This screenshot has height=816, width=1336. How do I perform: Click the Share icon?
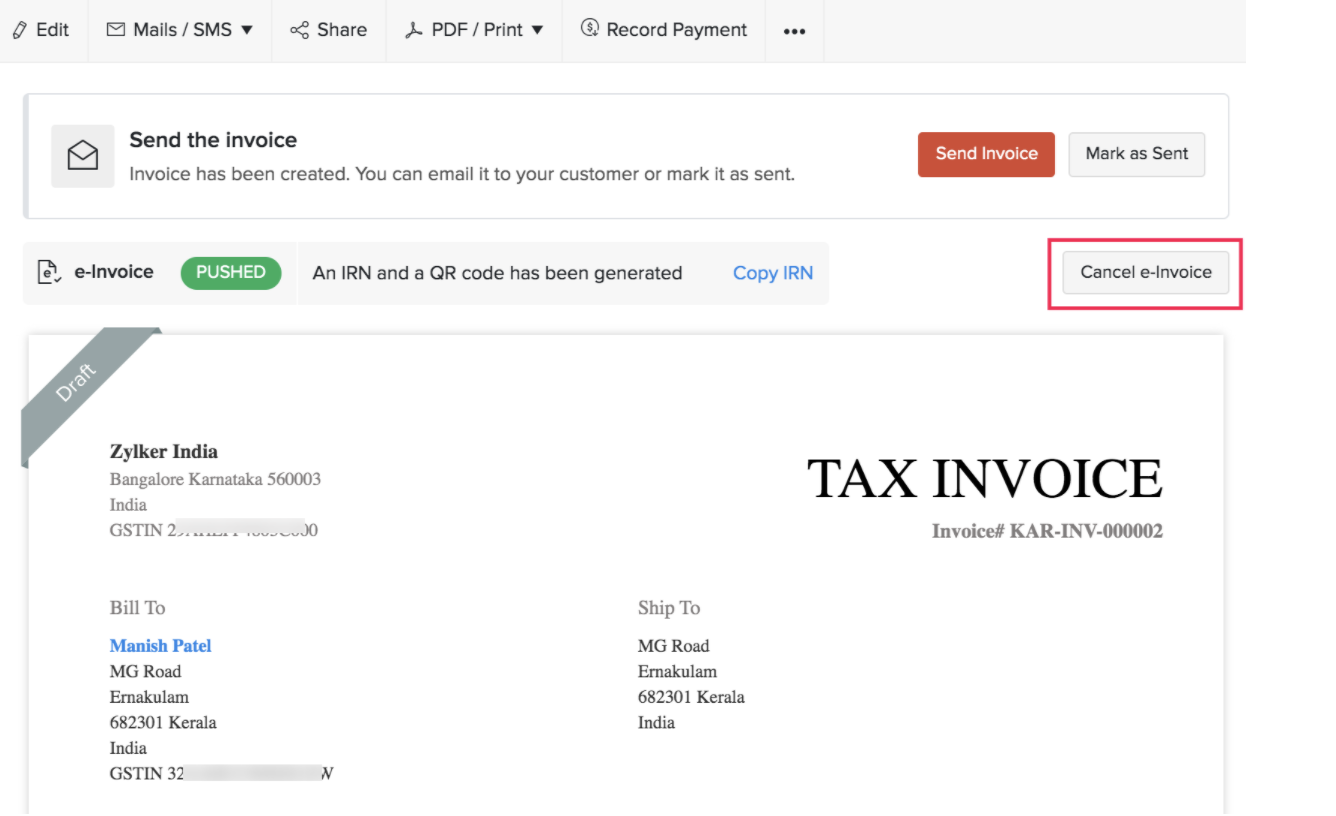(x=298, y=29)
